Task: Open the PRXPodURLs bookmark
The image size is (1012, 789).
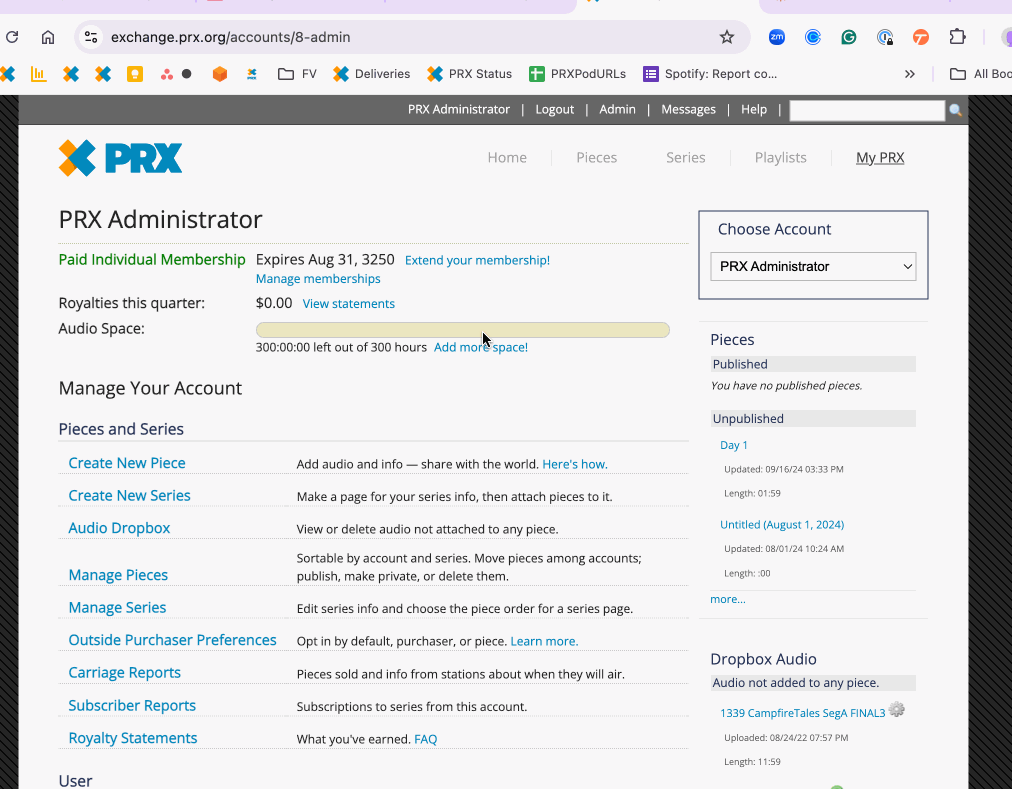Action: point(577,74)
